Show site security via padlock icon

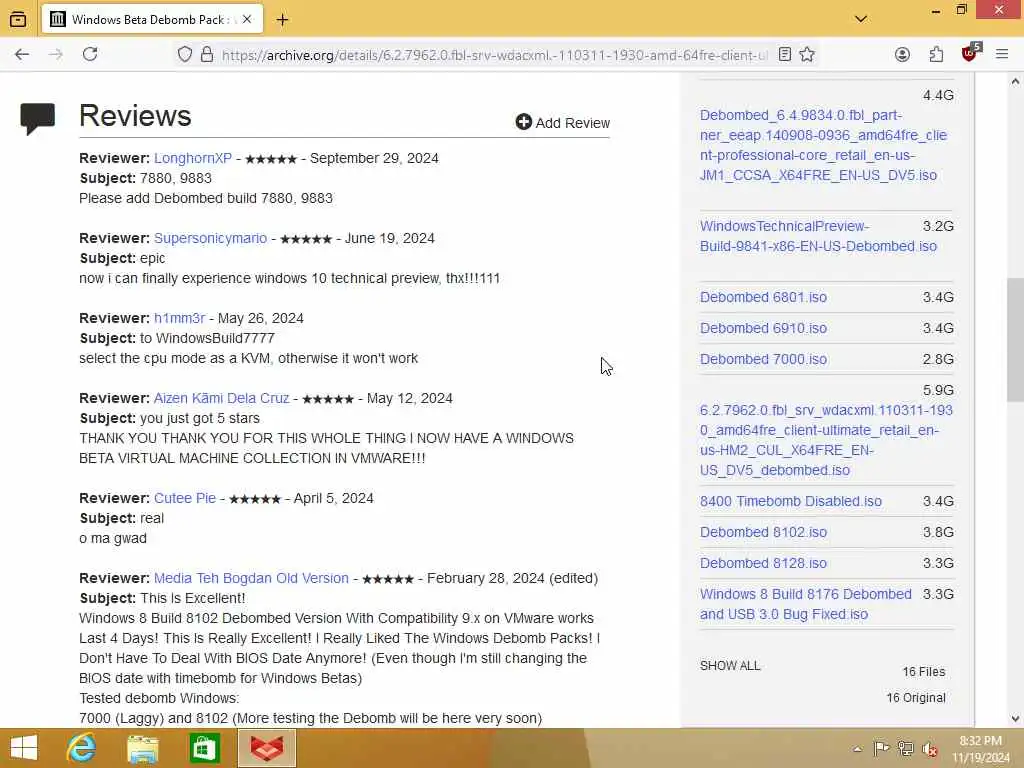click(207, 55)
